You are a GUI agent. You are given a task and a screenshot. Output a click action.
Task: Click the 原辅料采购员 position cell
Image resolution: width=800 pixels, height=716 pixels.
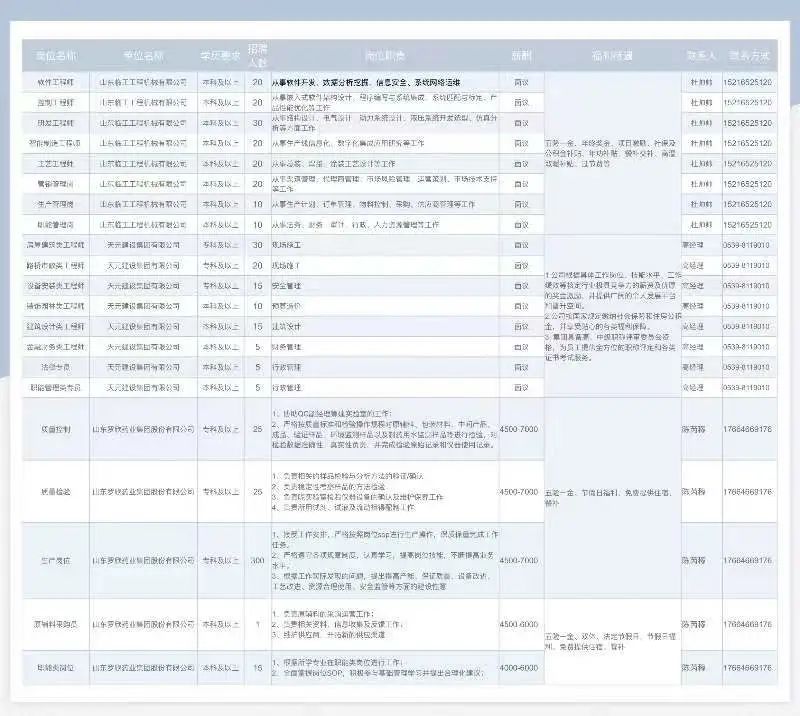[x=56, y=624]
